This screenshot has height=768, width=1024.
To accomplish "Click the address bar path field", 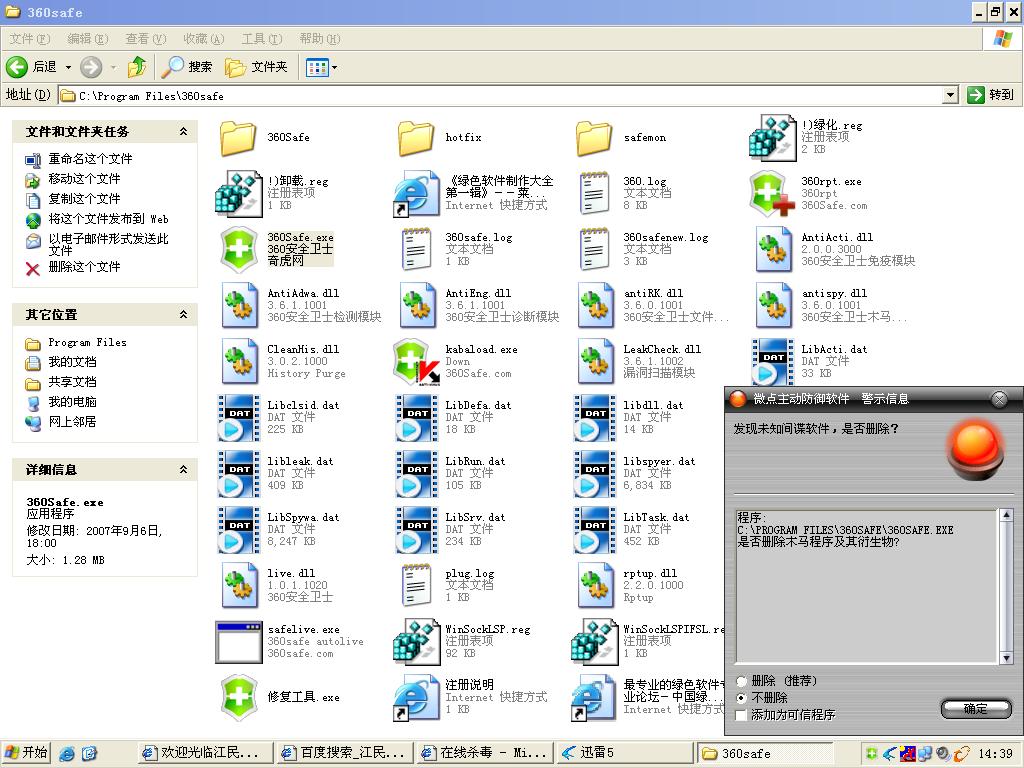I will click(501, 96).
